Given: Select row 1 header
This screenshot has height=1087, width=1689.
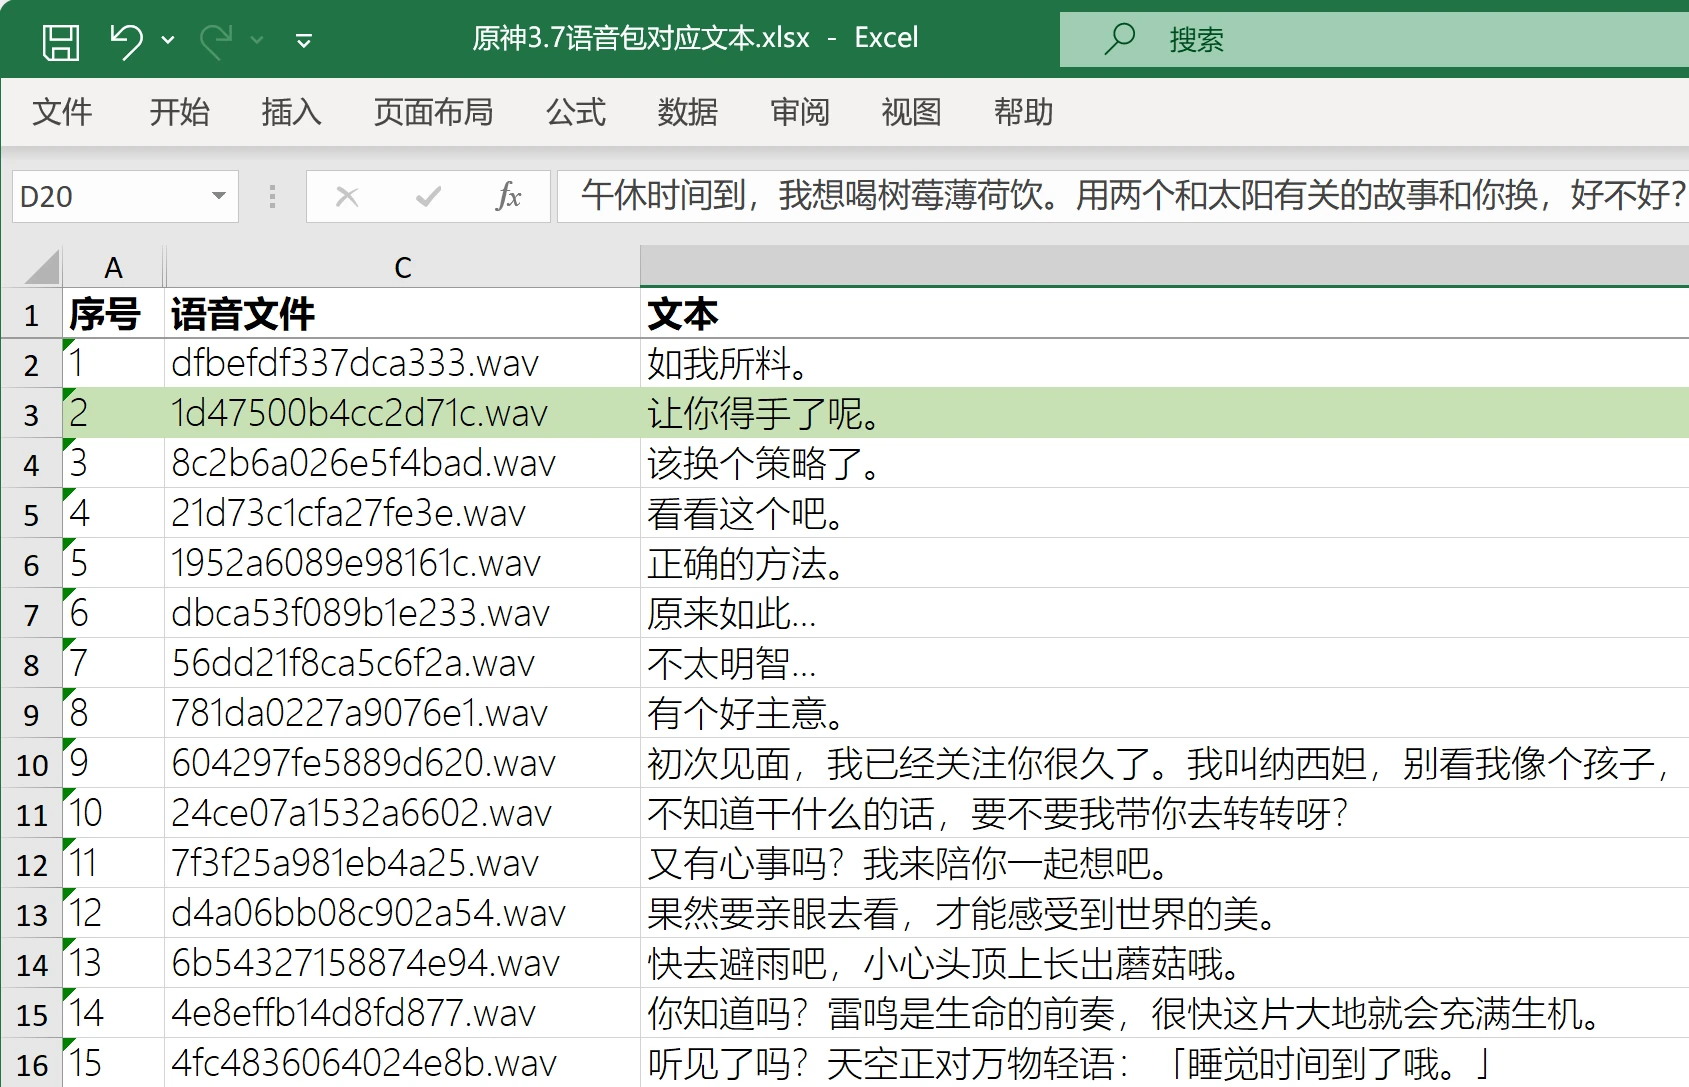Looking at the screenshot, I should [x=31, y=314].
